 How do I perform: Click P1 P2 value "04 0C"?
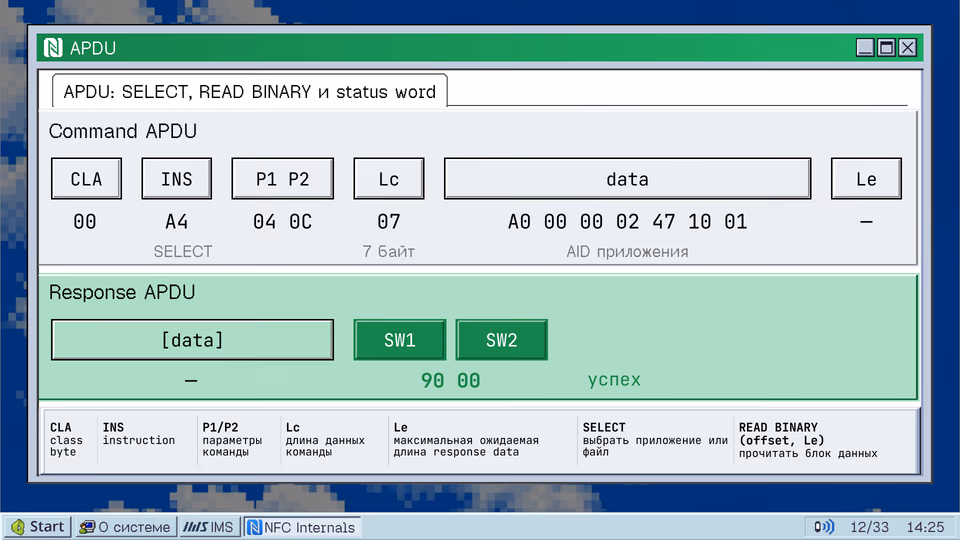click(282, 222)
